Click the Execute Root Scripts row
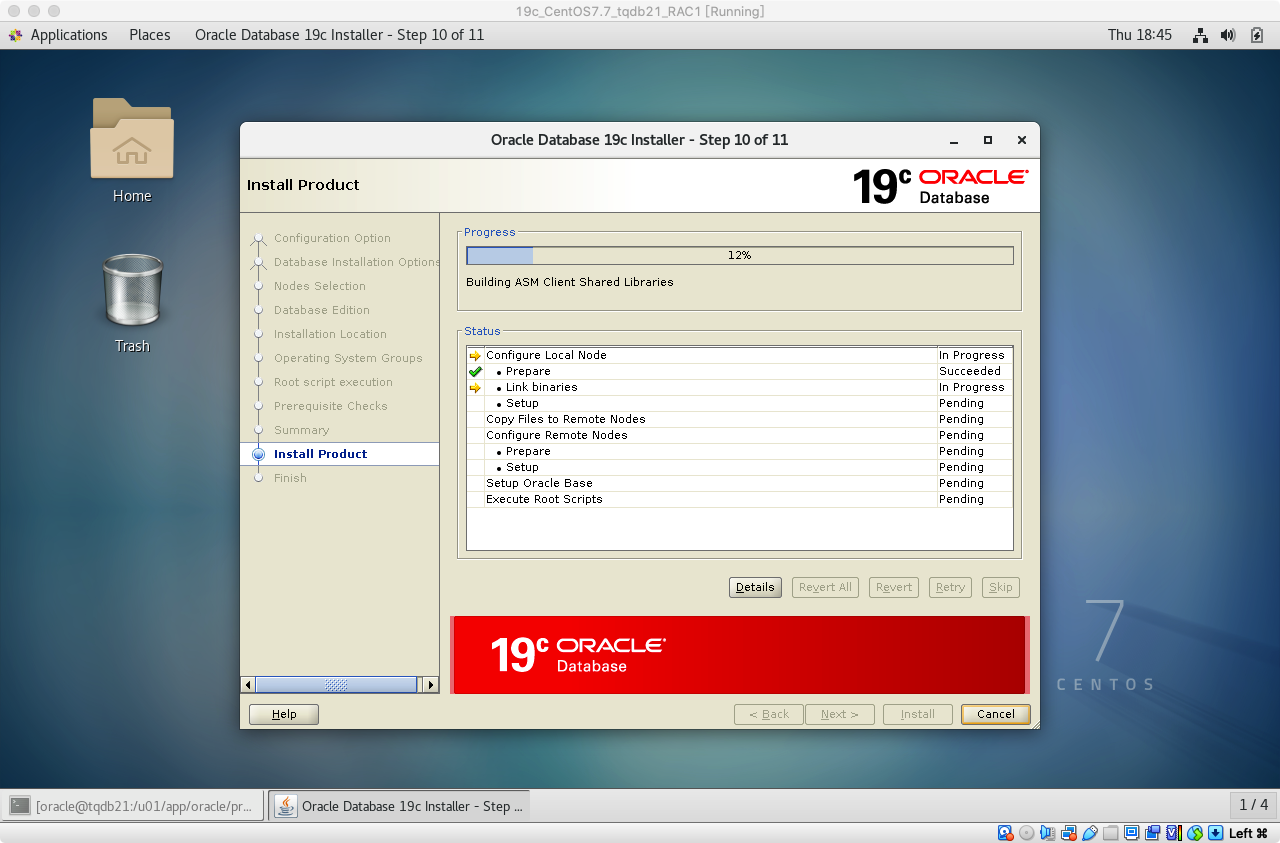The height and width of the screenshot is (843, 1280). tap(740, 499)
